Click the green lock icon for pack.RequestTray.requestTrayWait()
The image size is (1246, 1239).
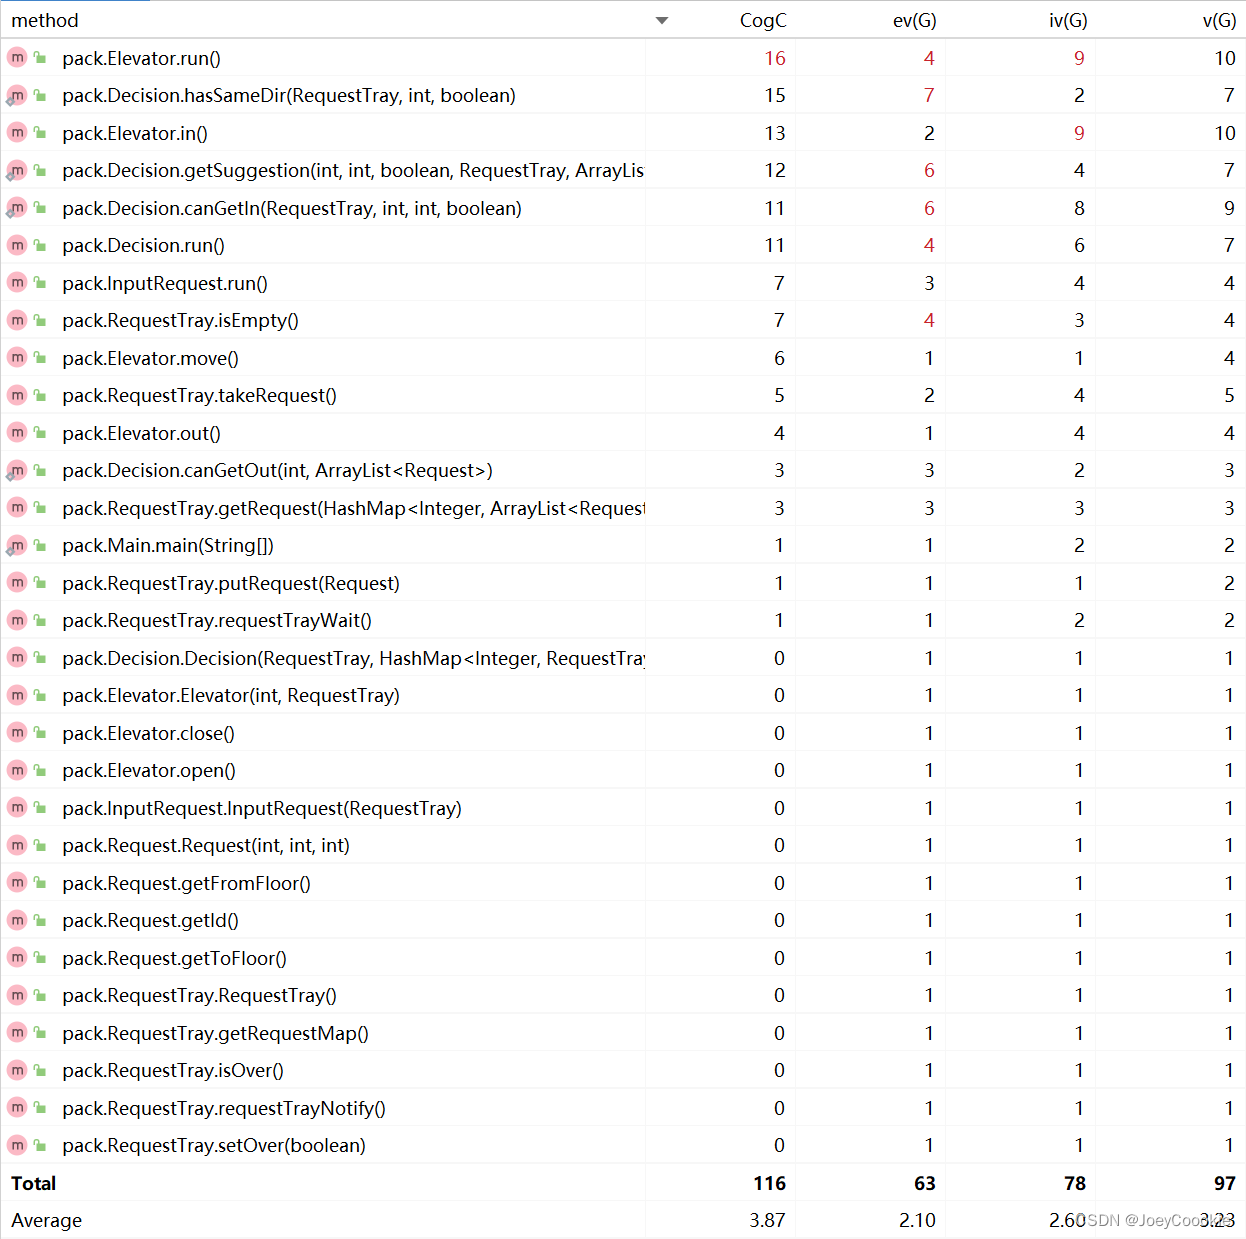(40, 621)
